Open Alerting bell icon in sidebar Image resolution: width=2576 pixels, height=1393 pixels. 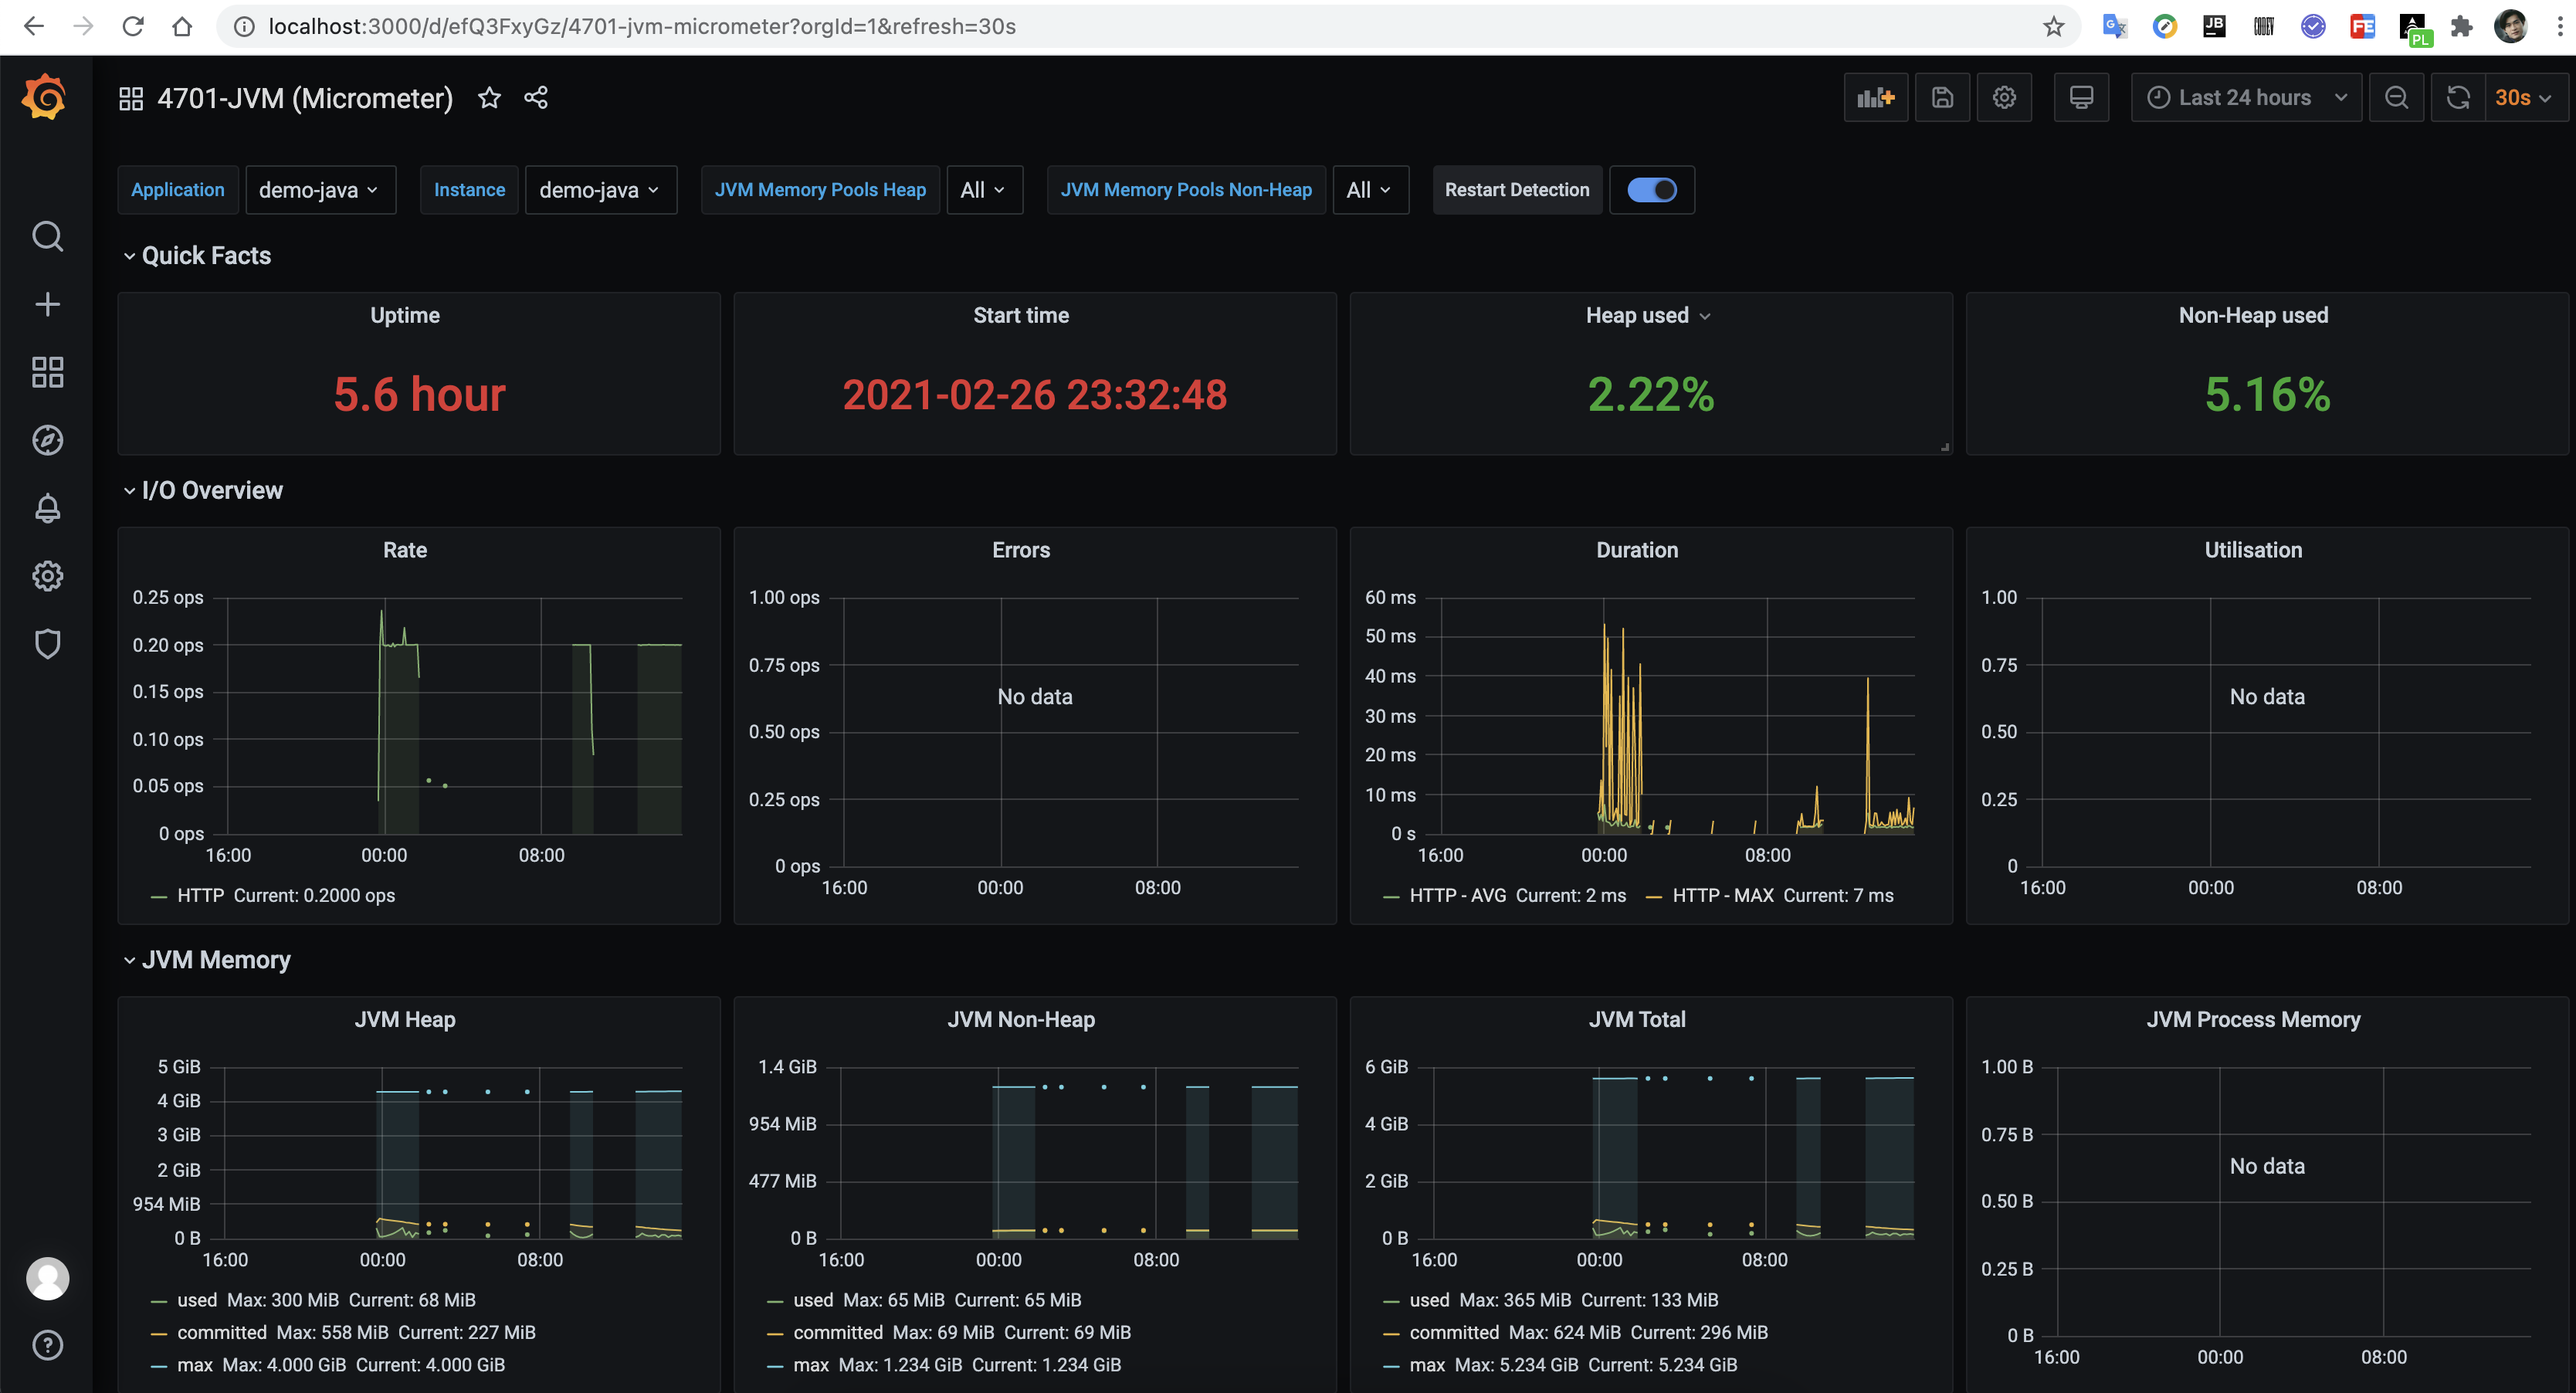pyautogui.click(x=47, y=508)
